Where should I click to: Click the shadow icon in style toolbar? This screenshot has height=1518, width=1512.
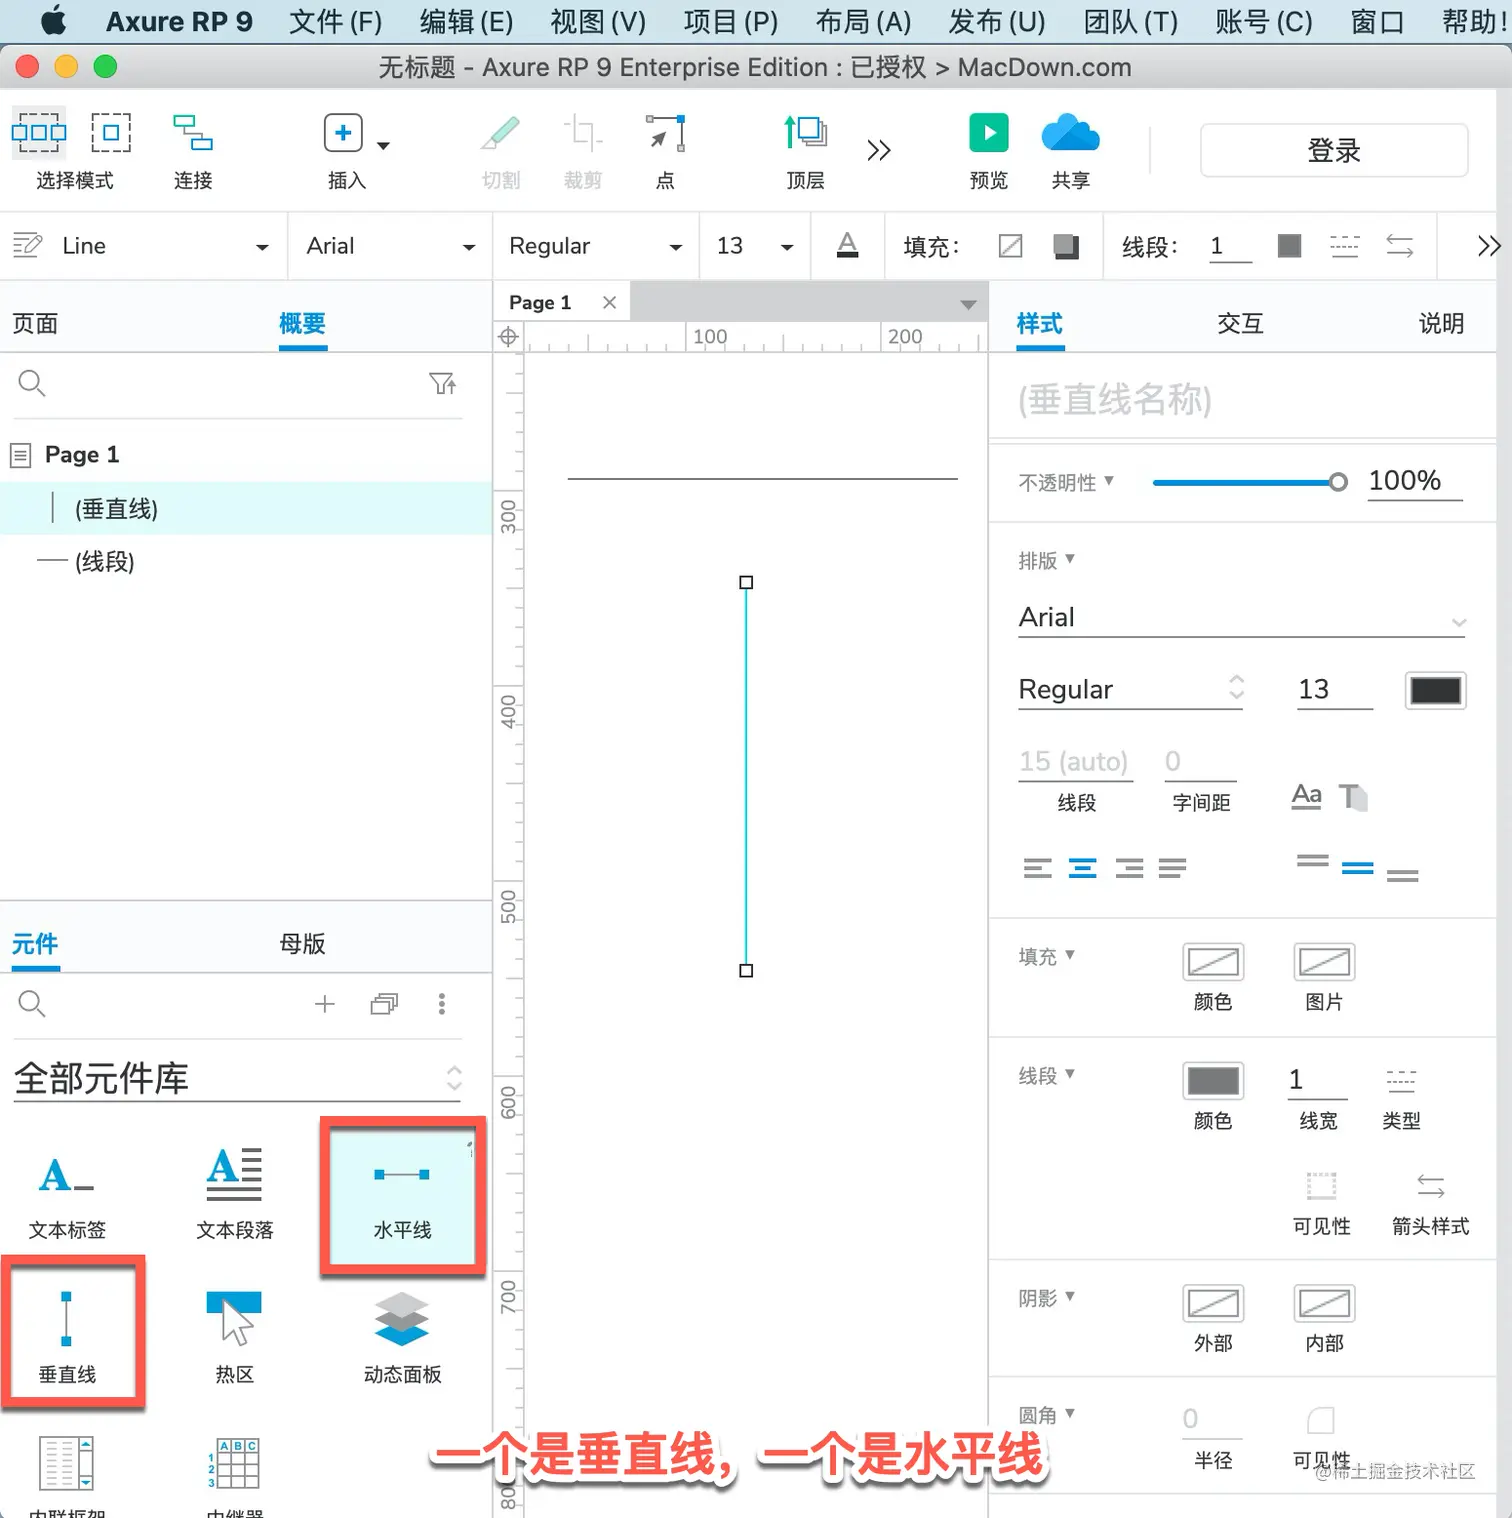coord(1067,246)
